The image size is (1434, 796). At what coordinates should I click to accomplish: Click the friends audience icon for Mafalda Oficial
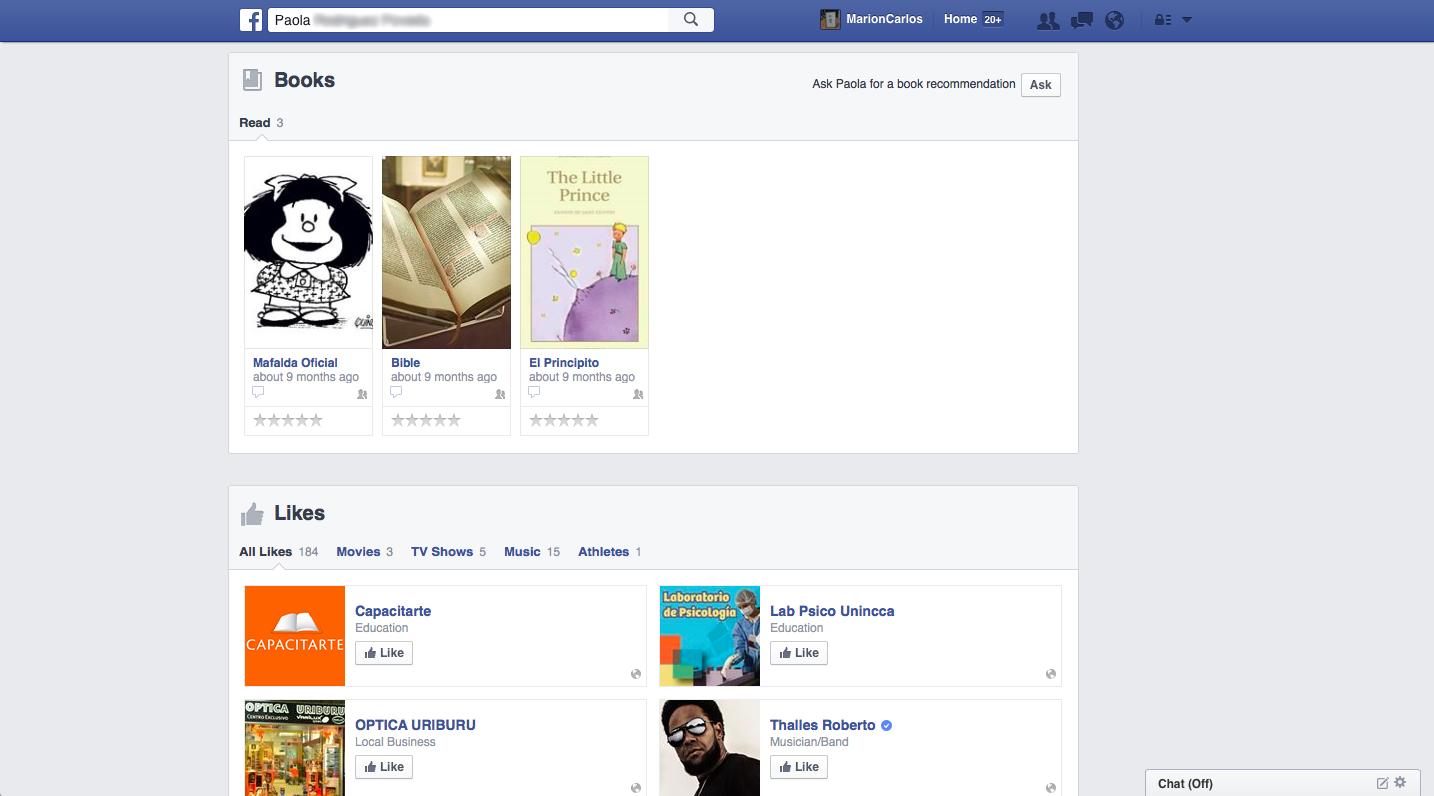(x=362, y=395)
